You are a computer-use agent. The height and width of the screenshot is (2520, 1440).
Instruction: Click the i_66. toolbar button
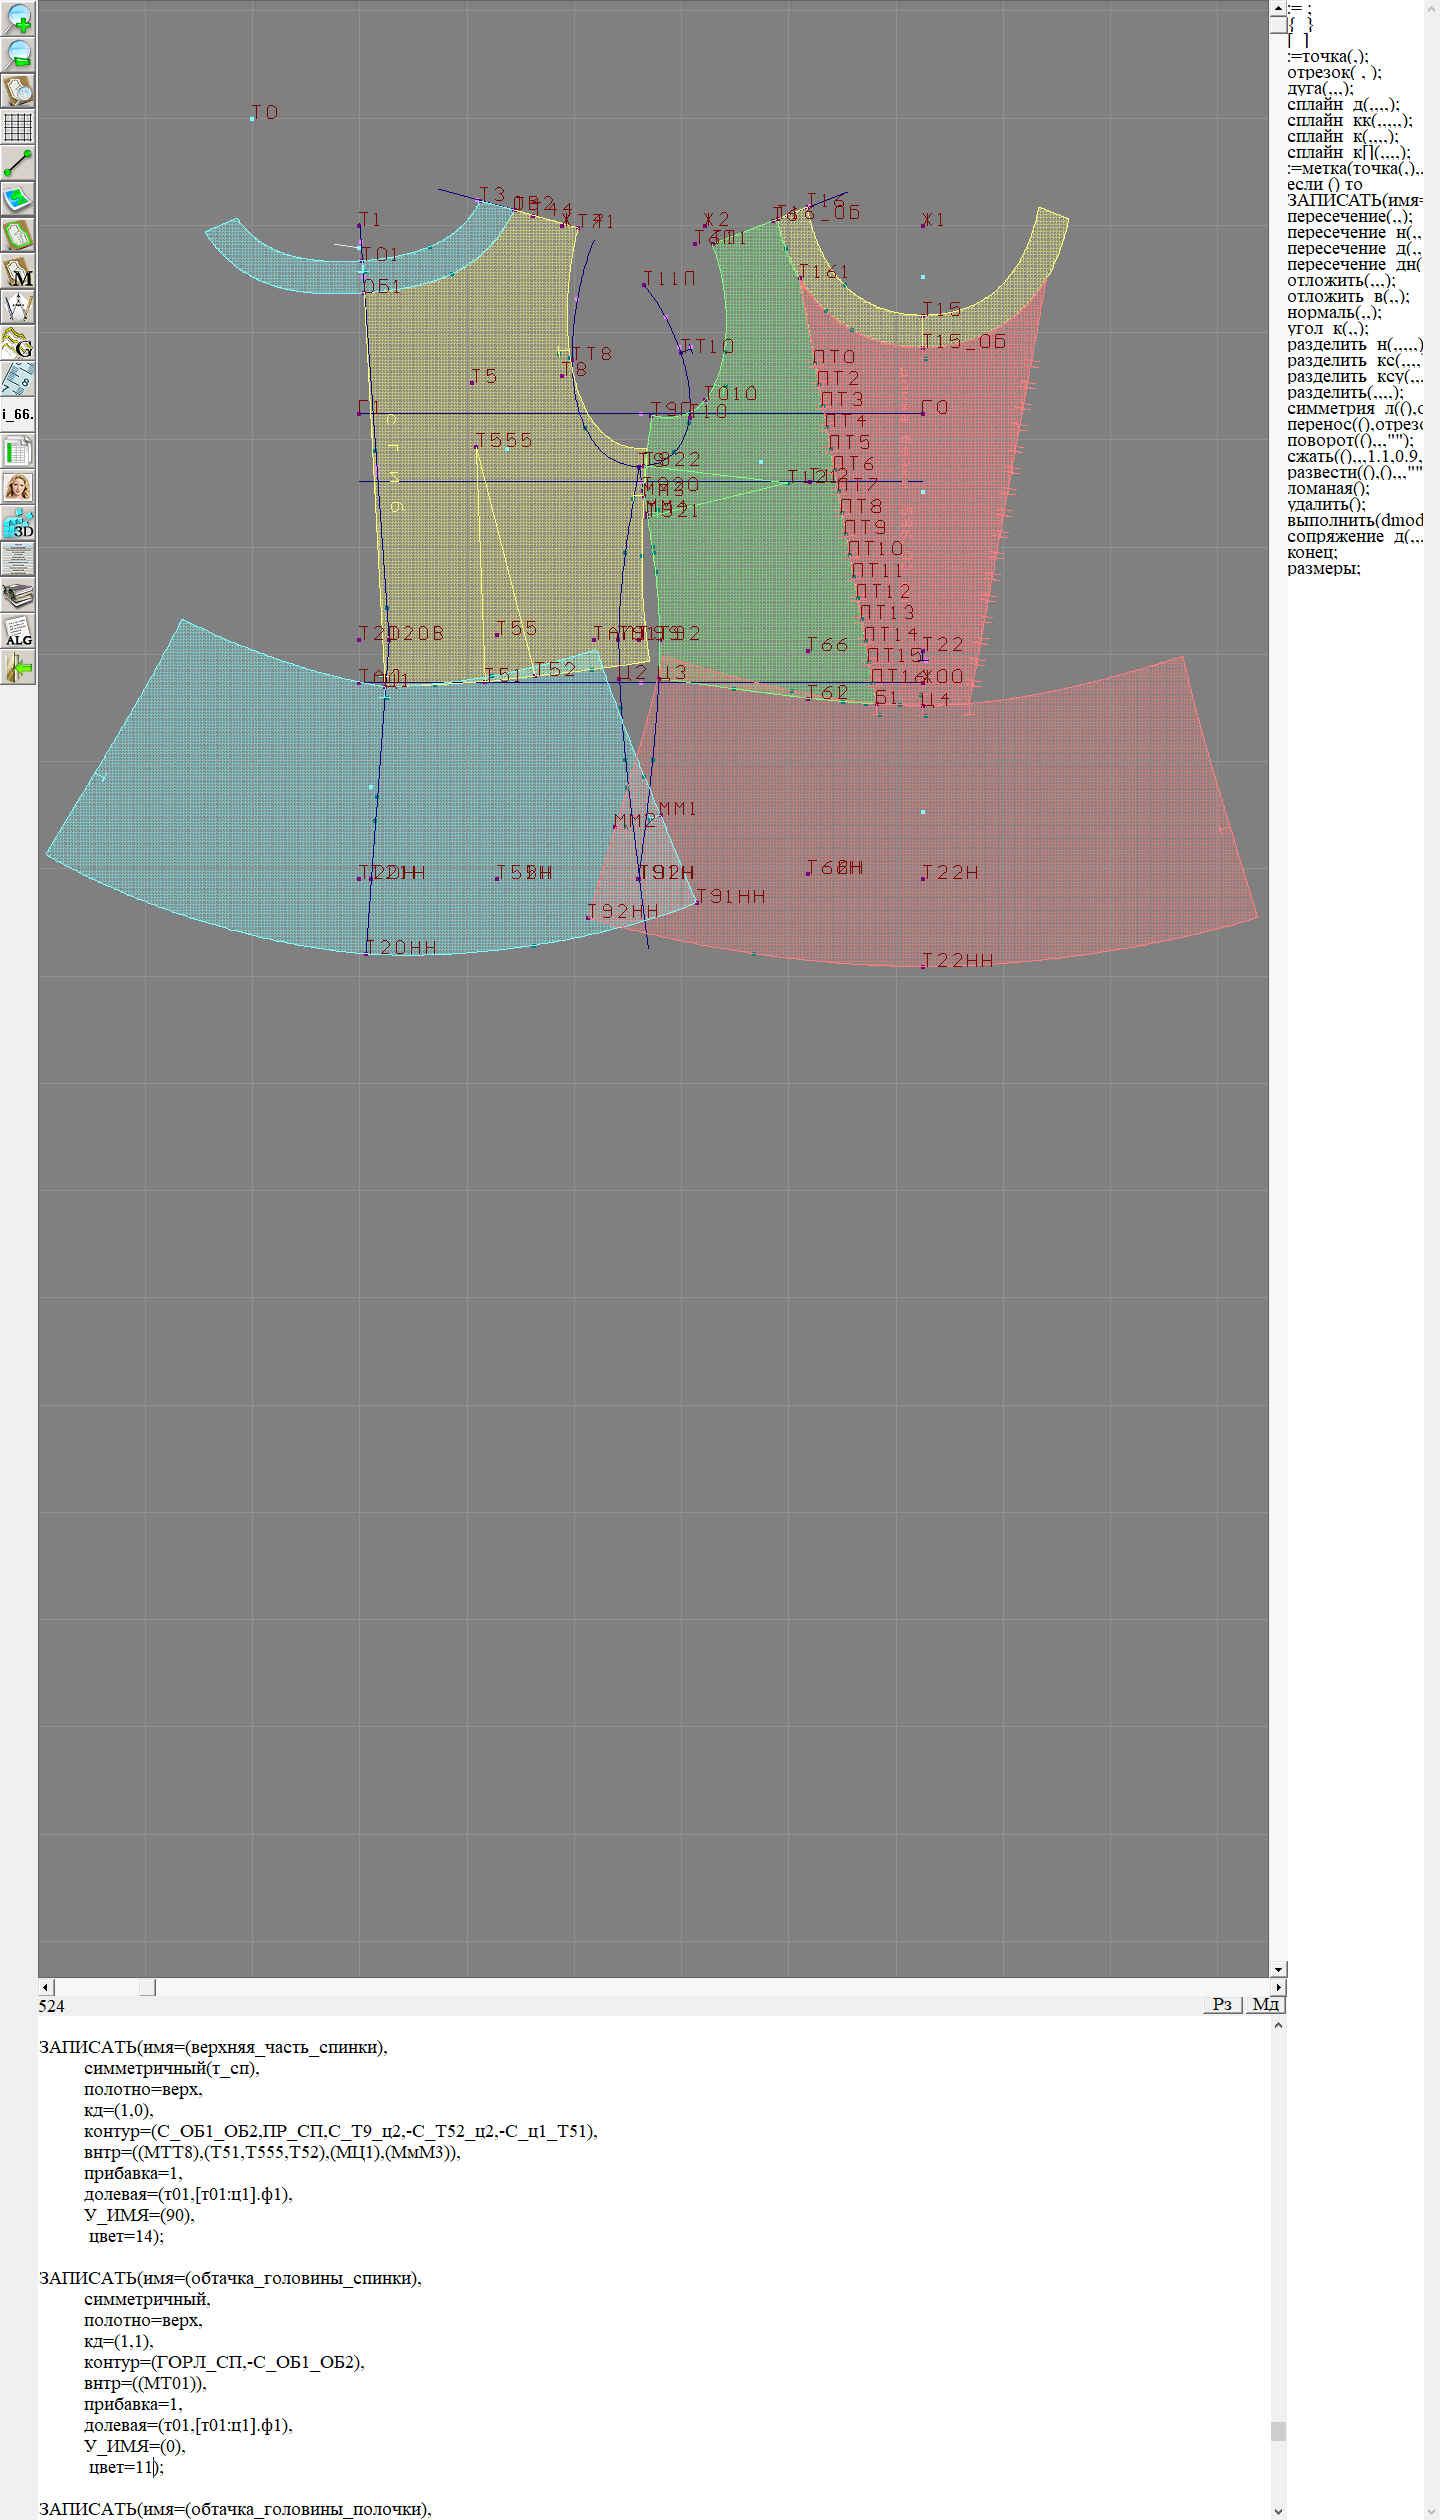tap(18, 414)
